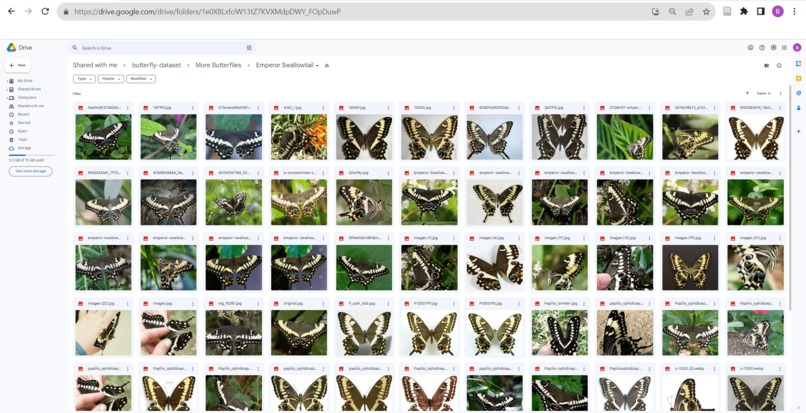Click the browser zoom magnifier icon

pyautogui.click(x=672, y=11)
